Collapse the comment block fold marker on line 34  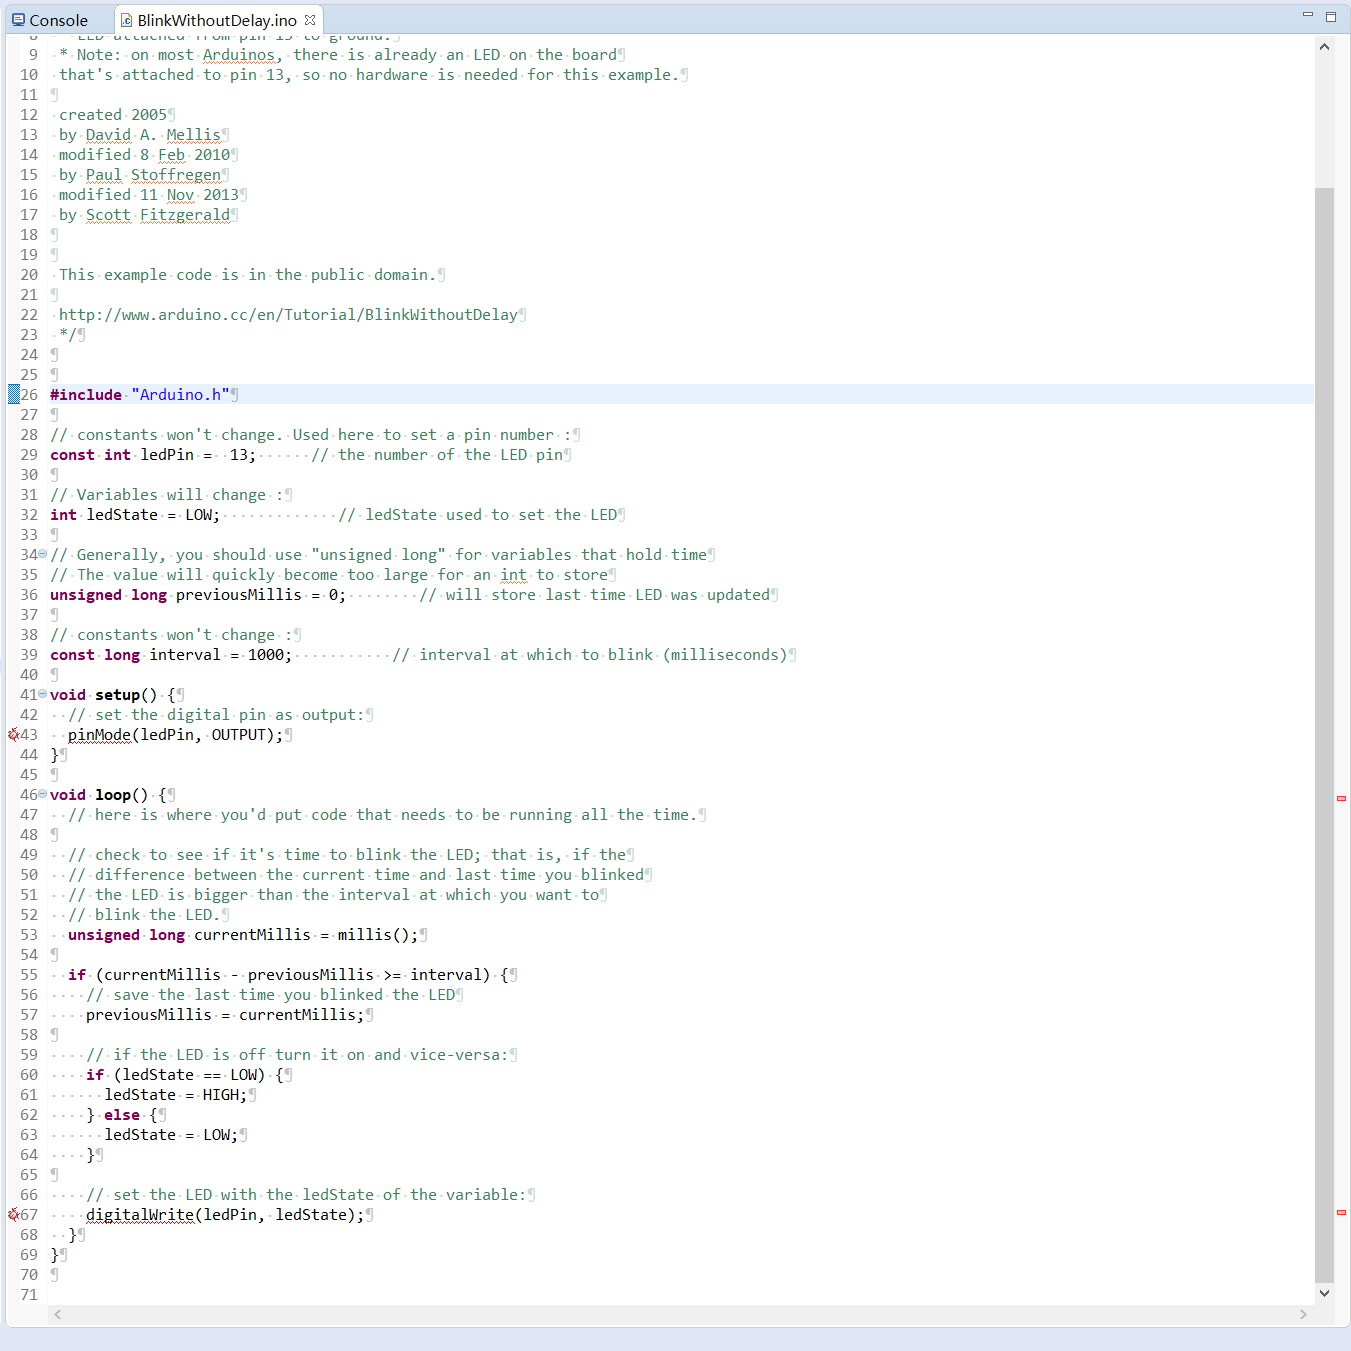[x=43, y=554]
